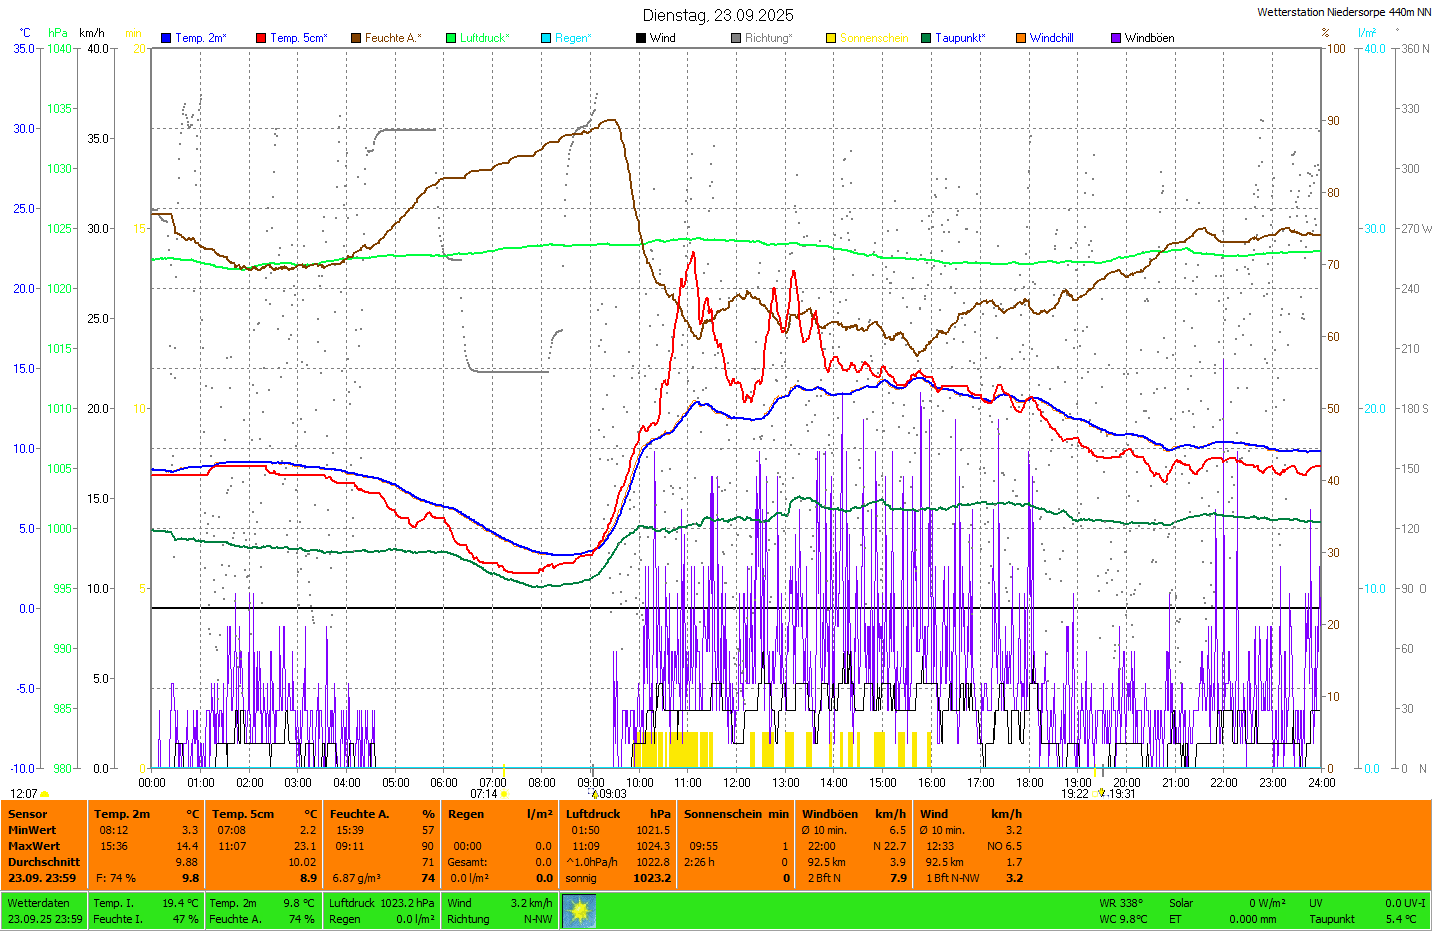Image resolution: width=1432 pixels, height=931 pixels.
Task: Click the Wetterstation Niedersorpe 440m NN label
Action: coord(1343,12)
